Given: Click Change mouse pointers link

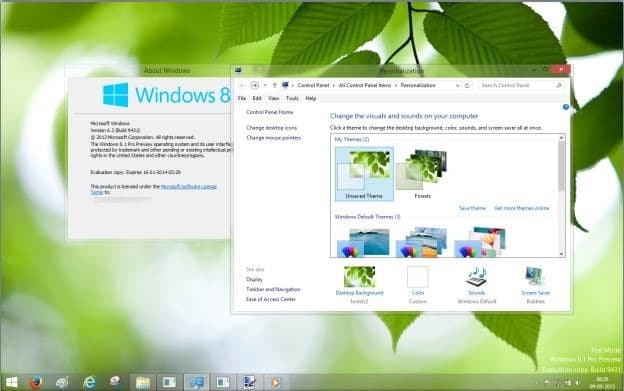Looking at the screenshot, I should pyautogui.click(x=273, y=138).
